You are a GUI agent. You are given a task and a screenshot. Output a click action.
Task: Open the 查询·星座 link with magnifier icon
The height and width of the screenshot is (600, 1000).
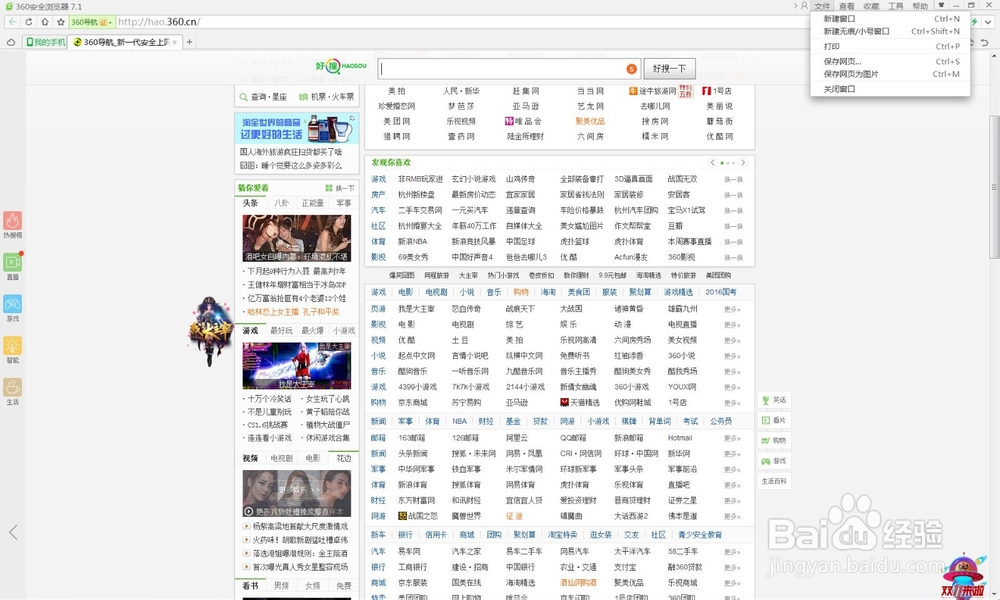point(263,97)
